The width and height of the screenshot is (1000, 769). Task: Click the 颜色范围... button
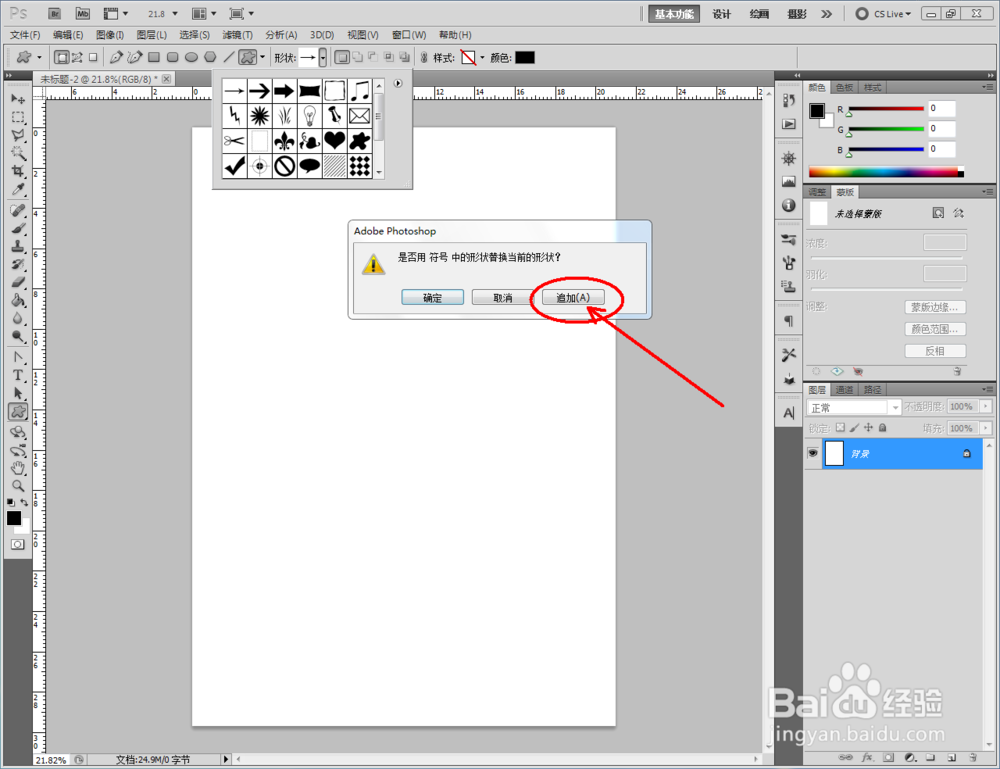click(935, 329)
